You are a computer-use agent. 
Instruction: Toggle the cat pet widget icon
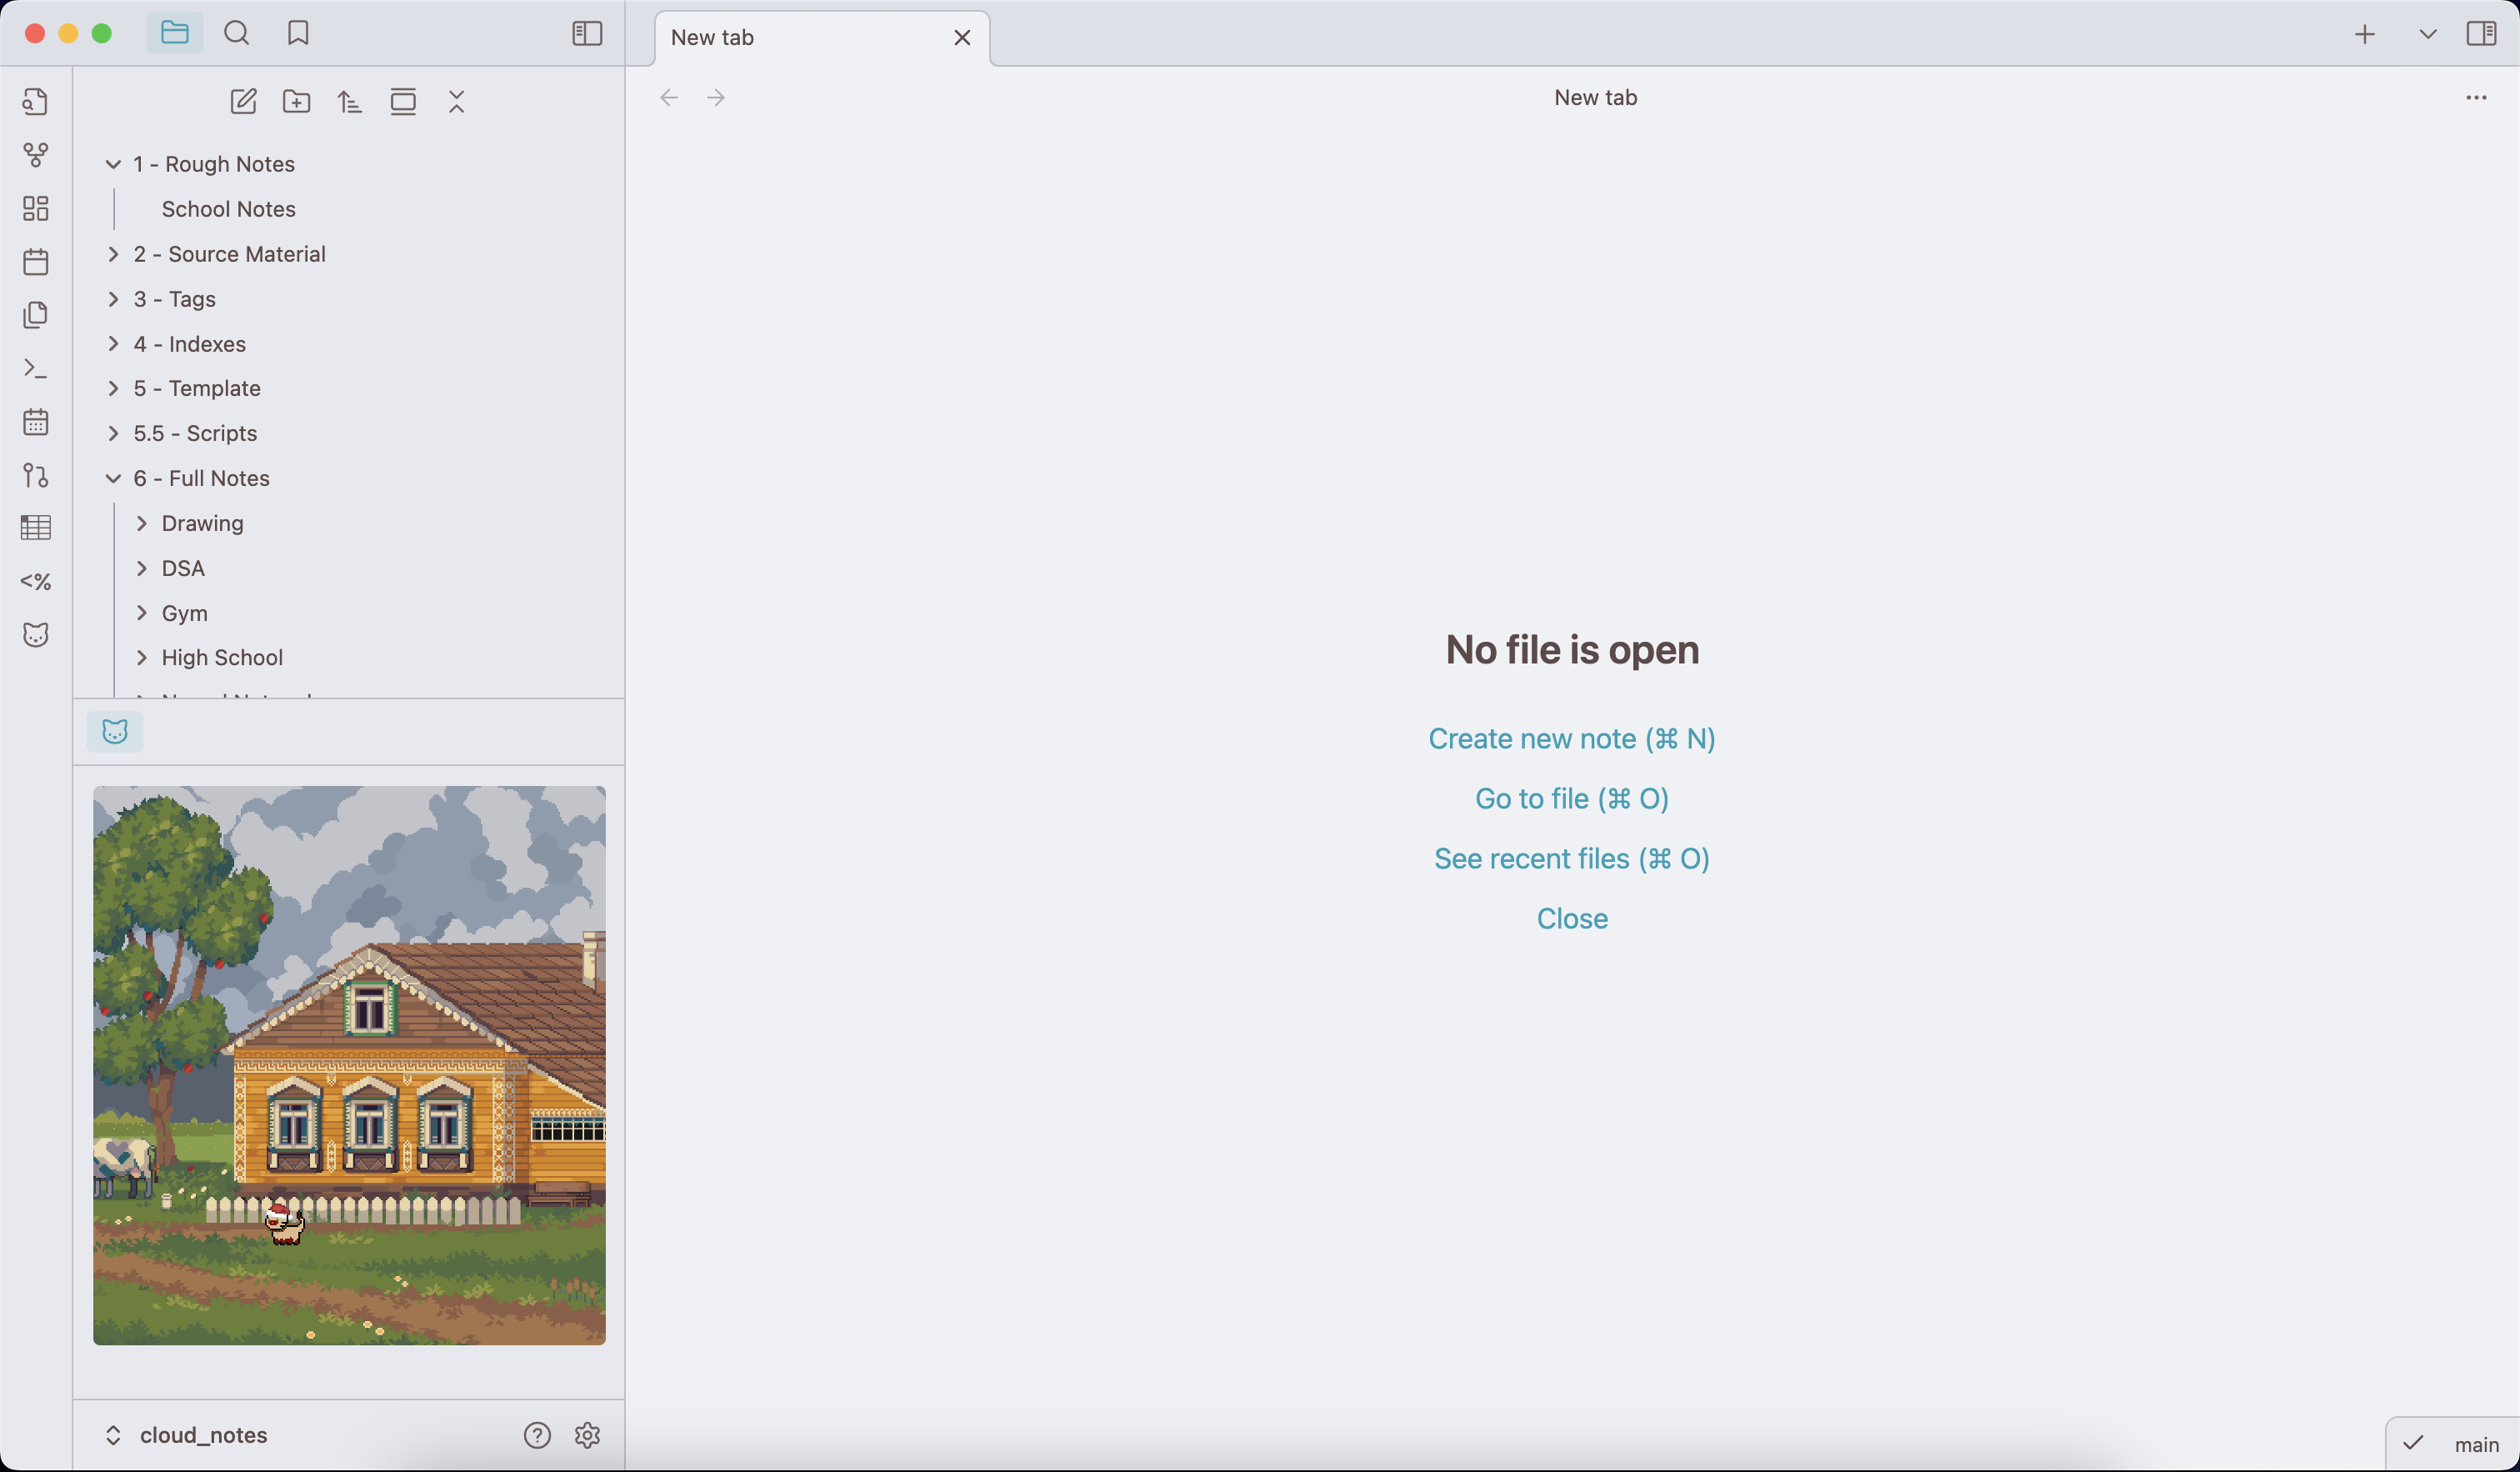(x=115, y=731)
